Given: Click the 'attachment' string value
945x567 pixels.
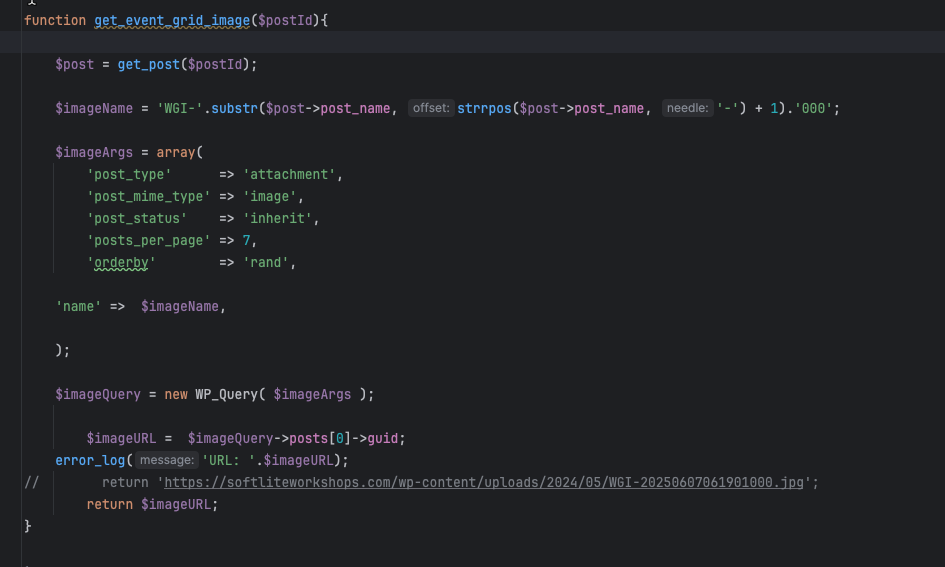Looking at the screenshot, I should click(289, 175).
